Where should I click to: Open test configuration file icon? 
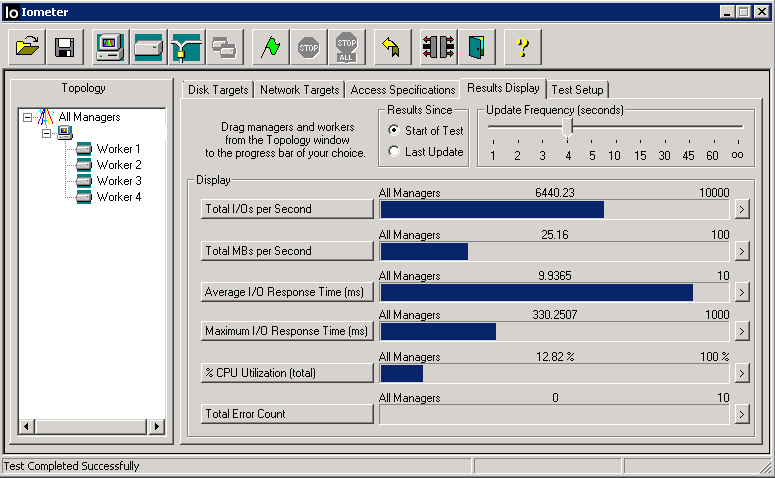coord(27,47)
